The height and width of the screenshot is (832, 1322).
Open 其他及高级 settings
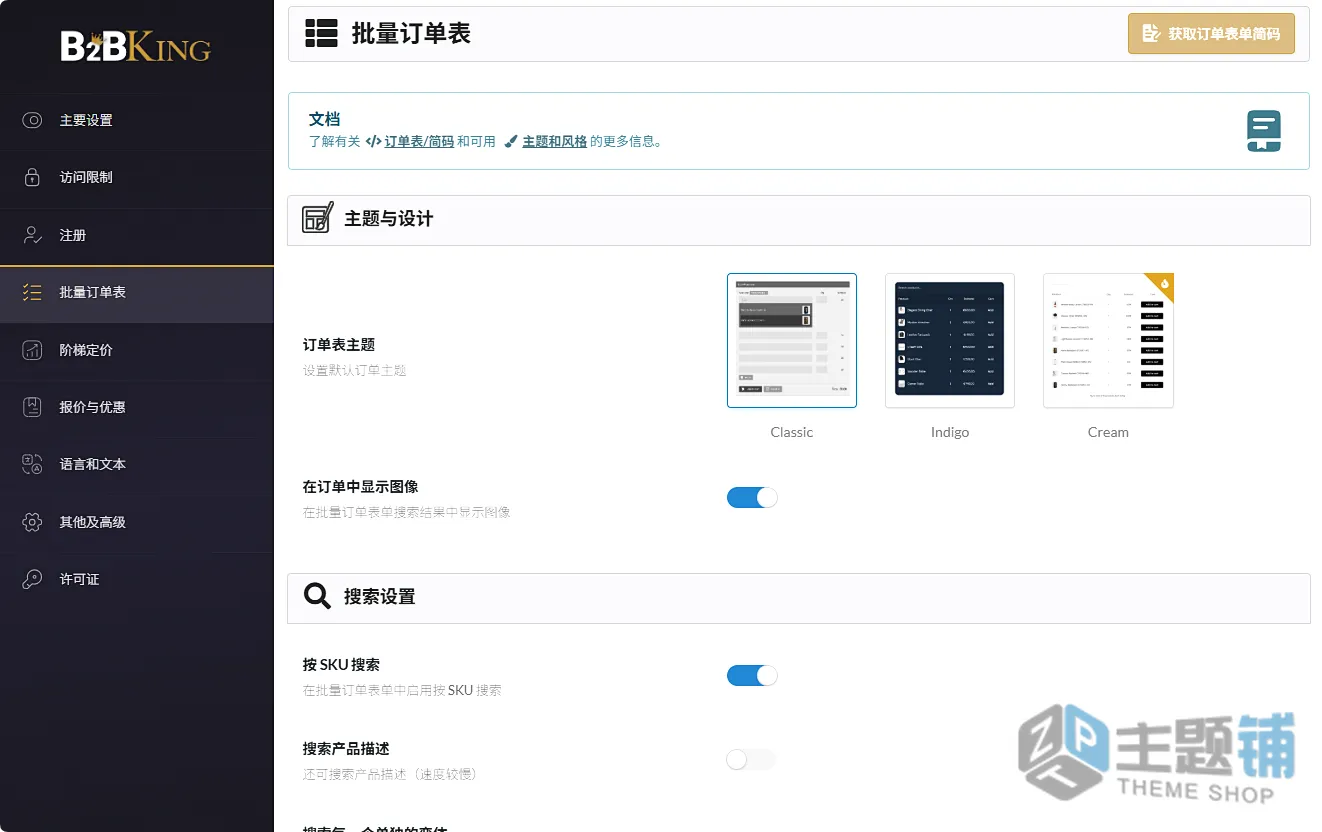click(137, 522)
